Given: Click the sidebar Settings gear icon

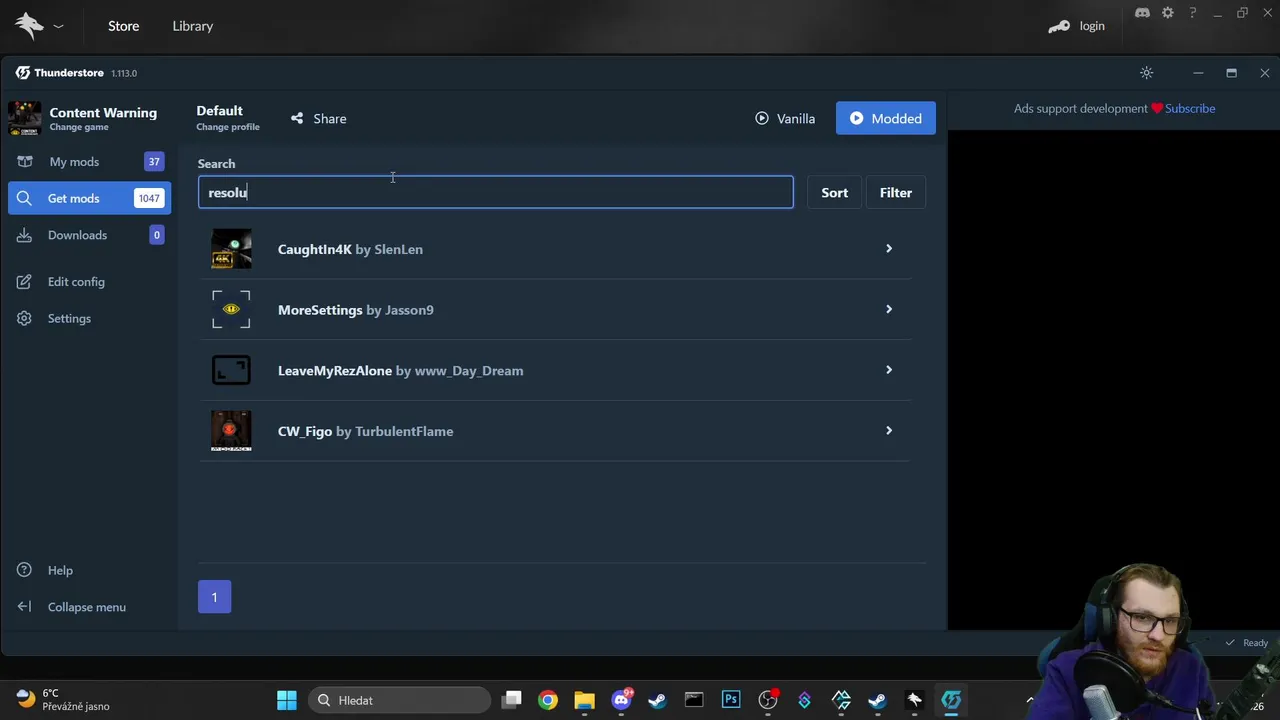Looking at the screenshot, I should click(24, 318).
